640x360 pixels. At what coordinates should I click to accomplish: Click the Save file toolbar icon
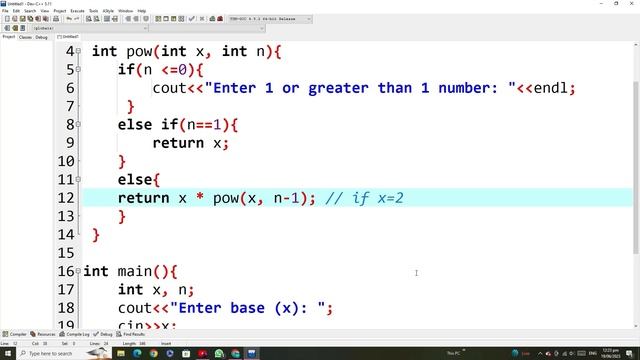22,19
